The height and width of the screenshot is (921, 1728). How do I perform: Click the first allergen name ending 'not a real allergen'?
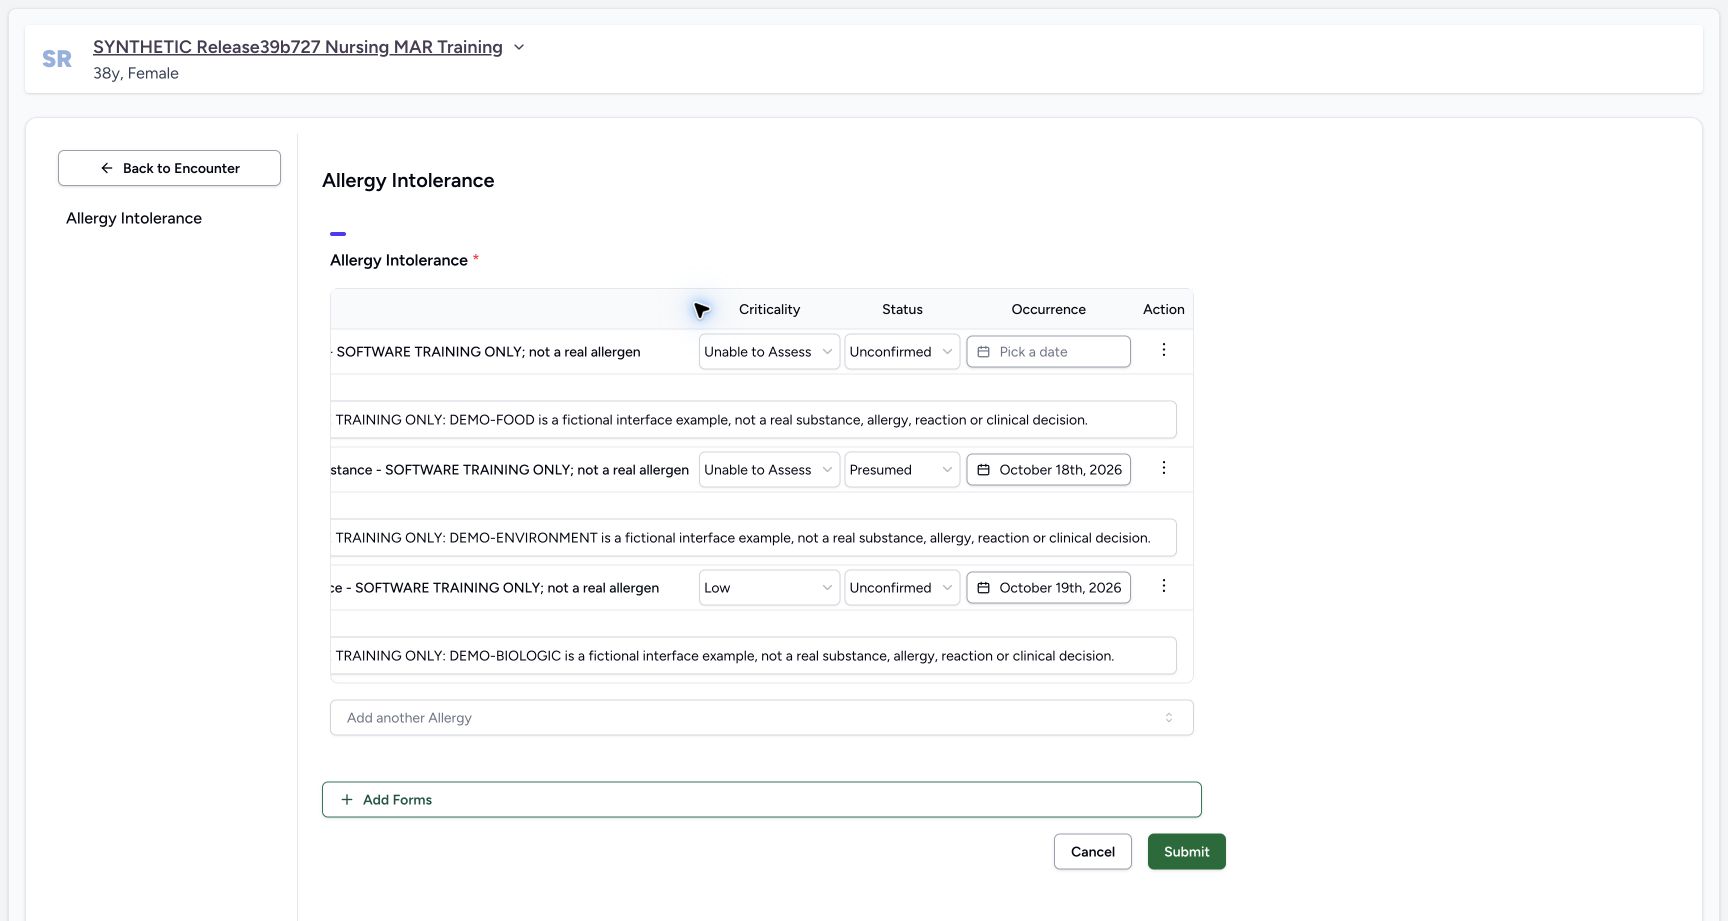tap(486, 352)
